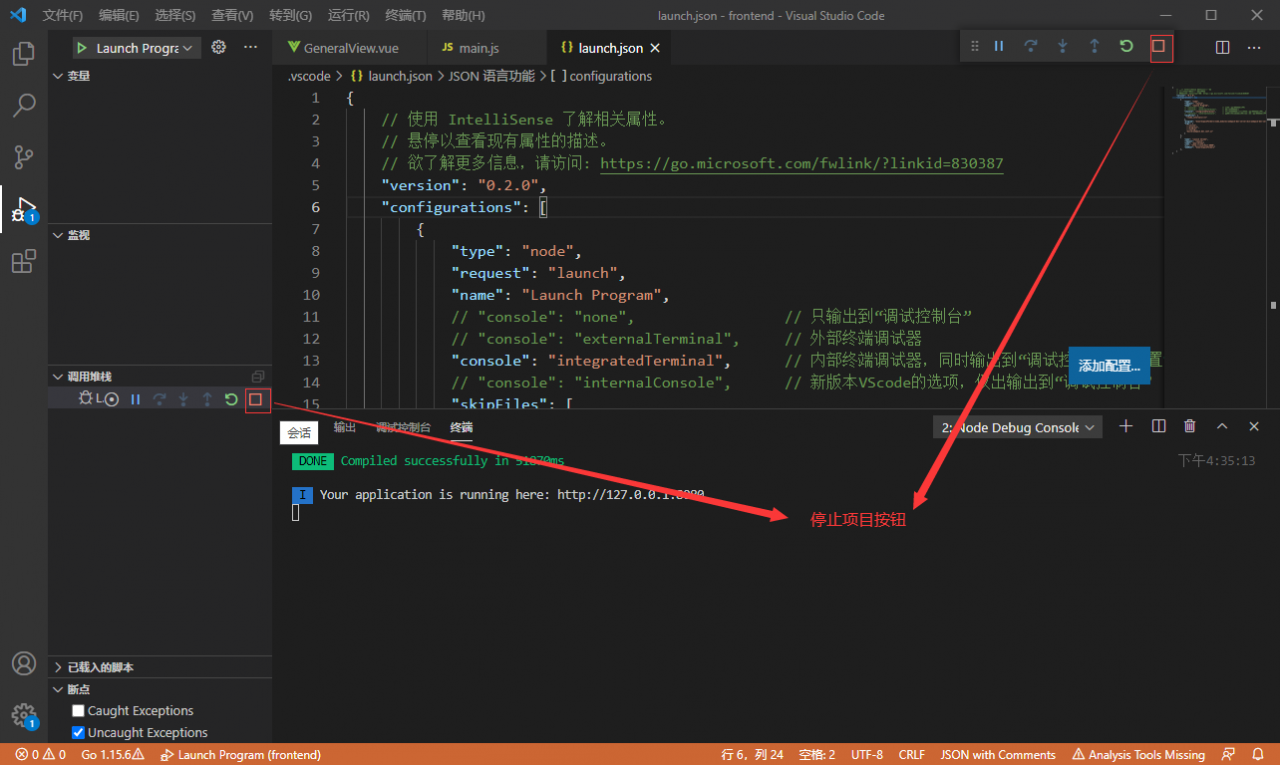Viewport: 1280px width, 765px height.
Task: Click Go 1.15.6 in status bar
Action: [x=113, y=755]
